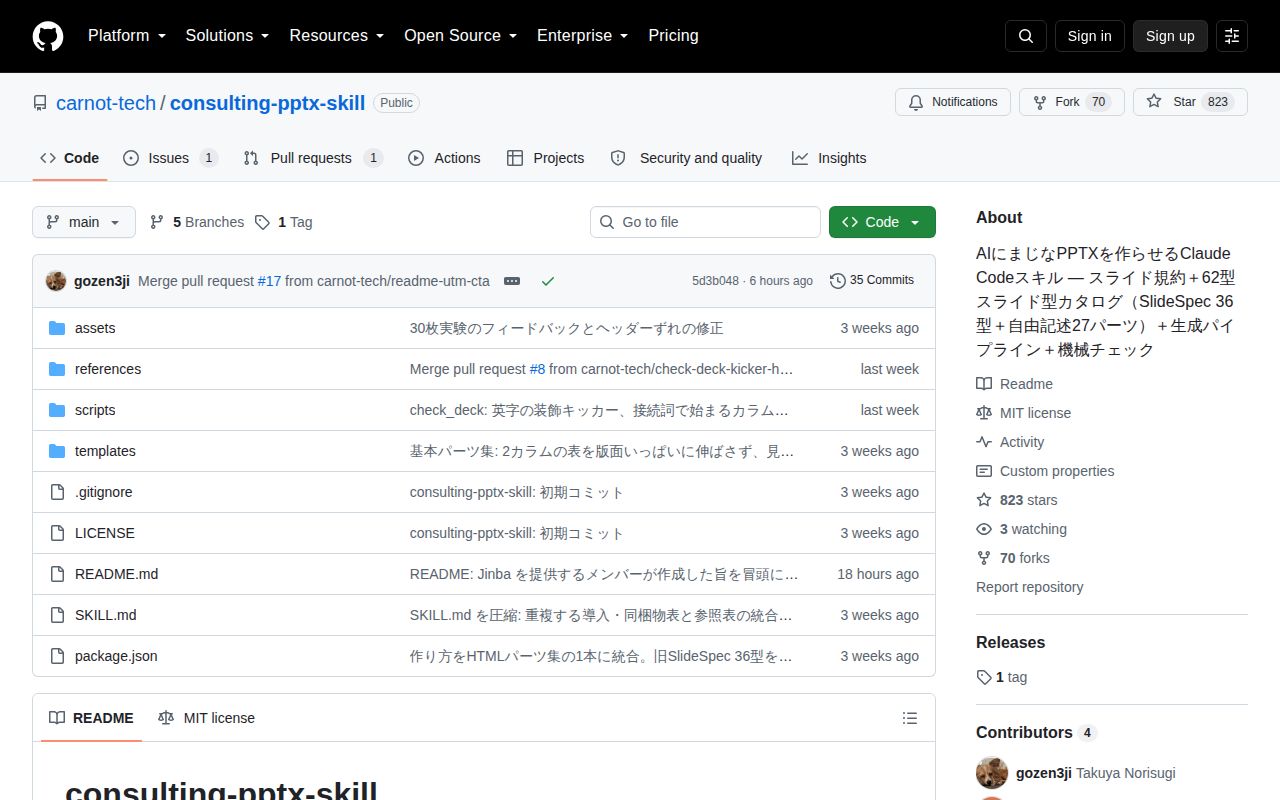Open the Releases heading link

point(1011,642)
